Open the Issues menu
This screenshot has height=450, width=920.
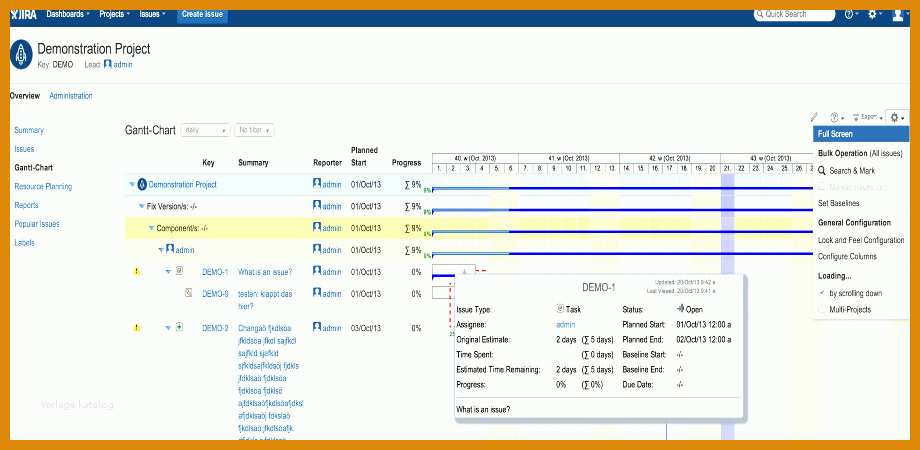click(x=153, y=14)
